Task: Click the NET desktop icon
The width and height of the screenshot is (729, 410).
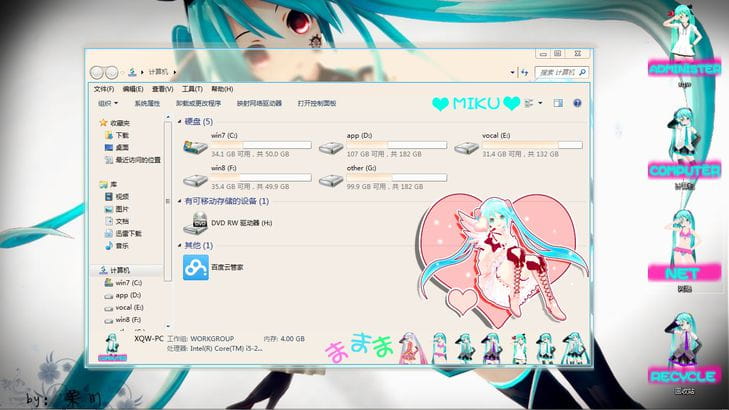Action: click(684, 251)
